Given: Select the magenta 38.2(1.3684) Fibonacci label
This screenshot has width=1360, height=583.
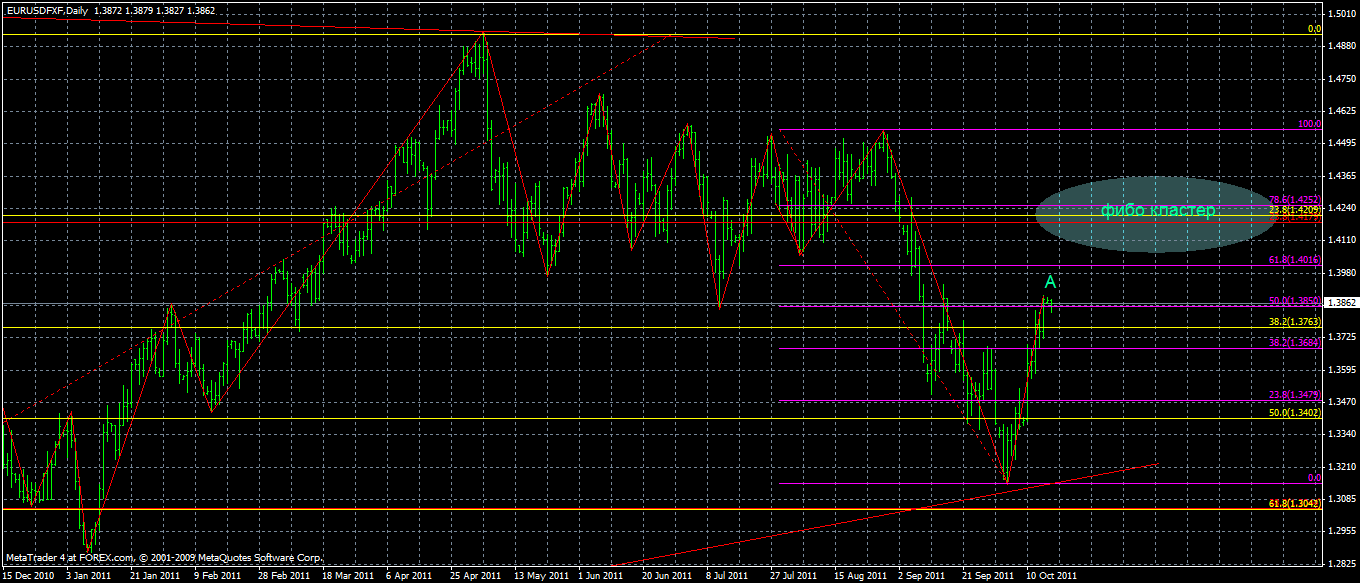Looking at the screenshot, I should coord(1295,342).
